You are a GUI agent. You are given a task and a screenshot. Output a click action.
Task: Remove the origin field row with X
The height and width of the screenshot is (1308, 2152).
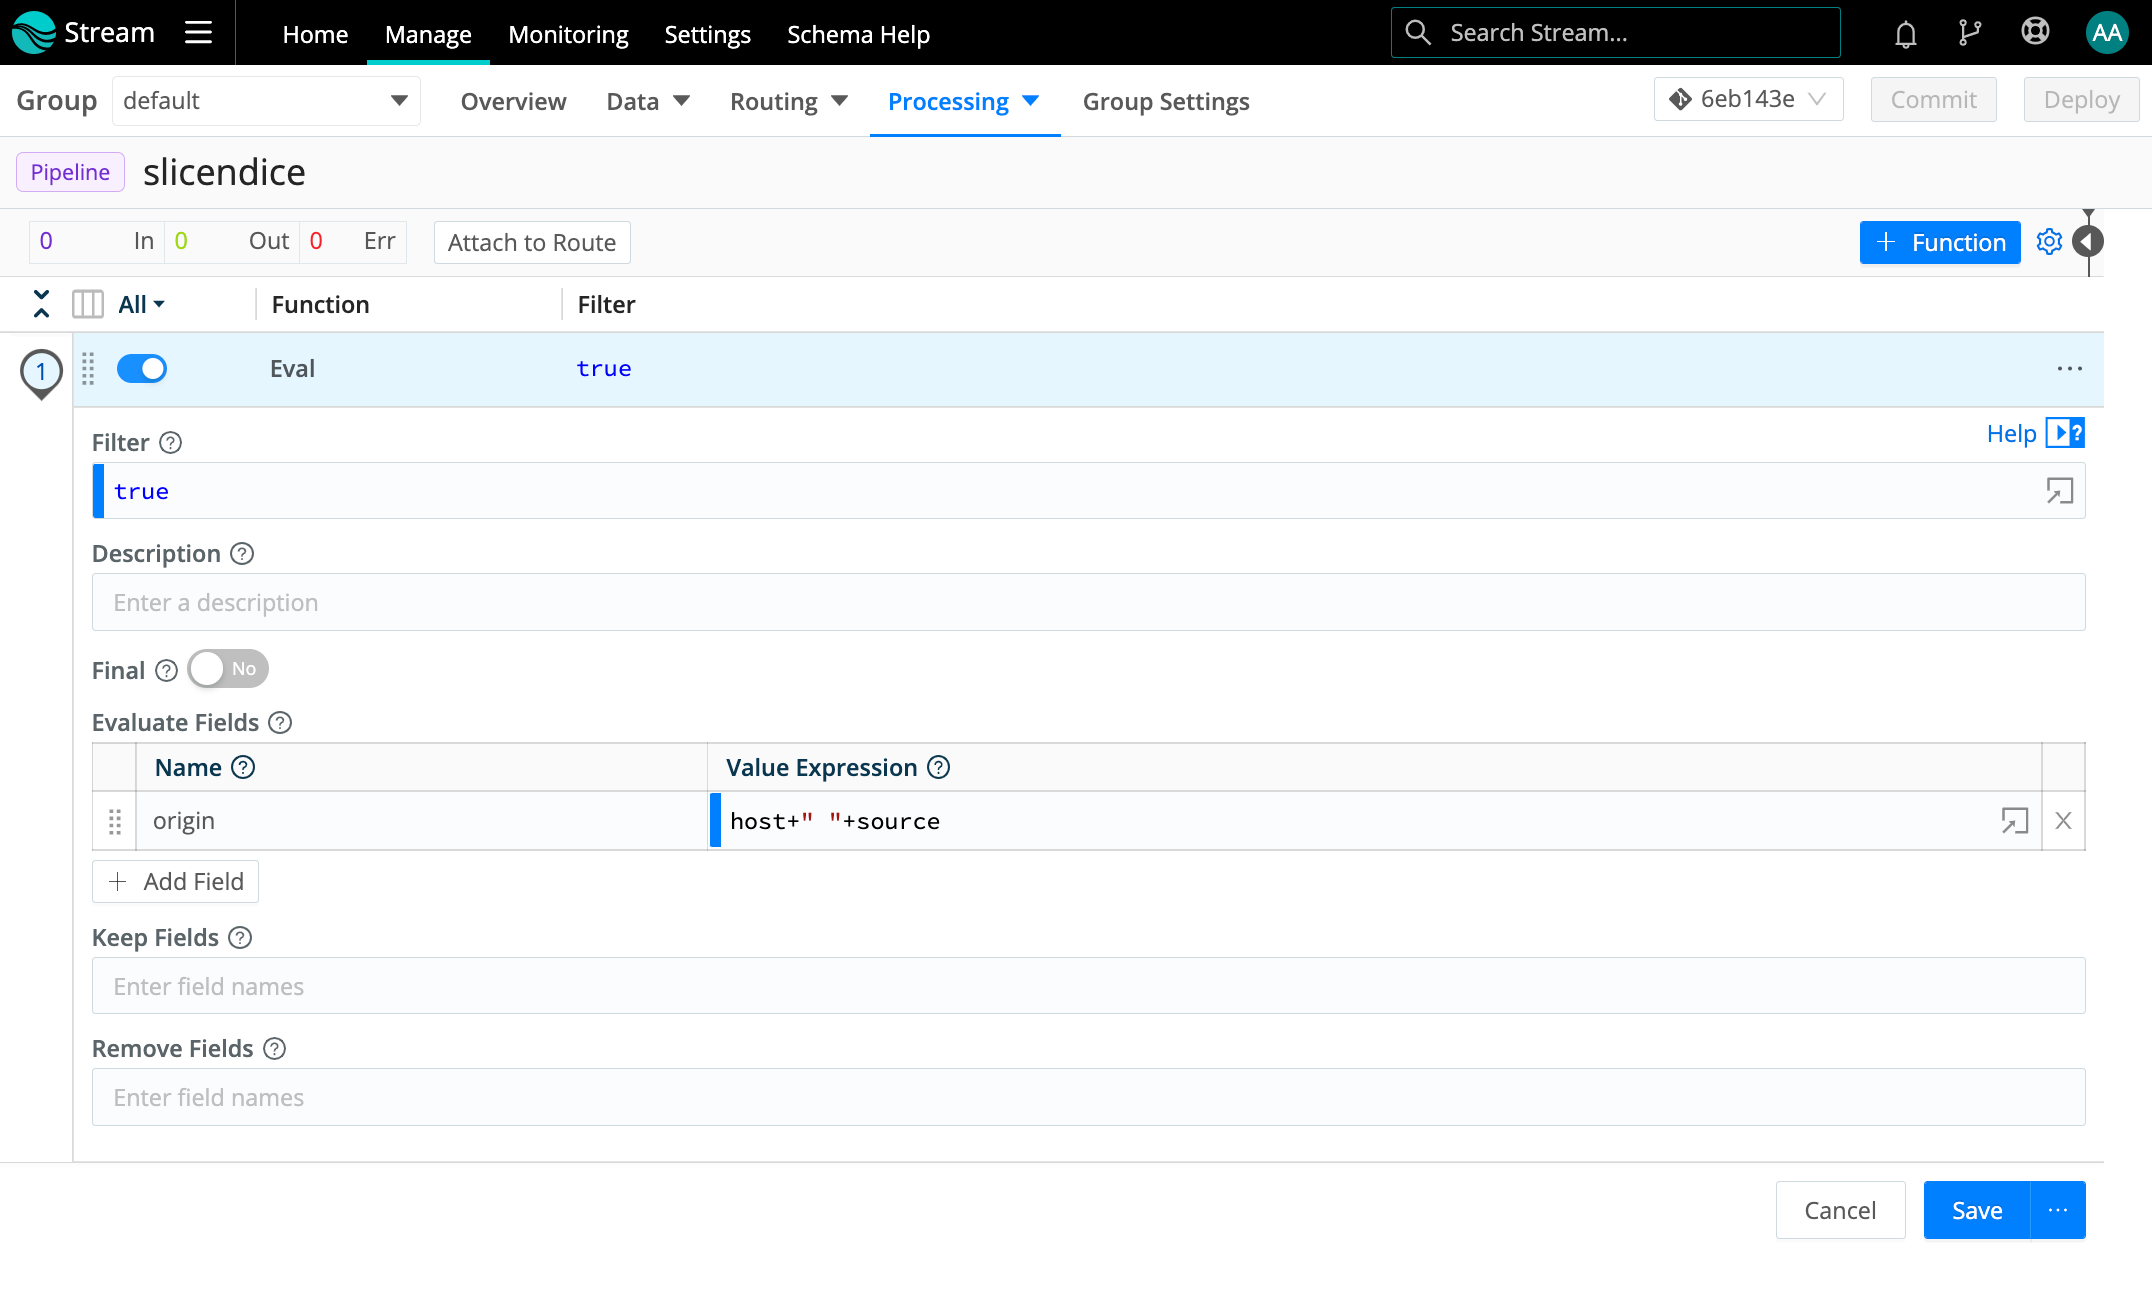click(2063, 820)
